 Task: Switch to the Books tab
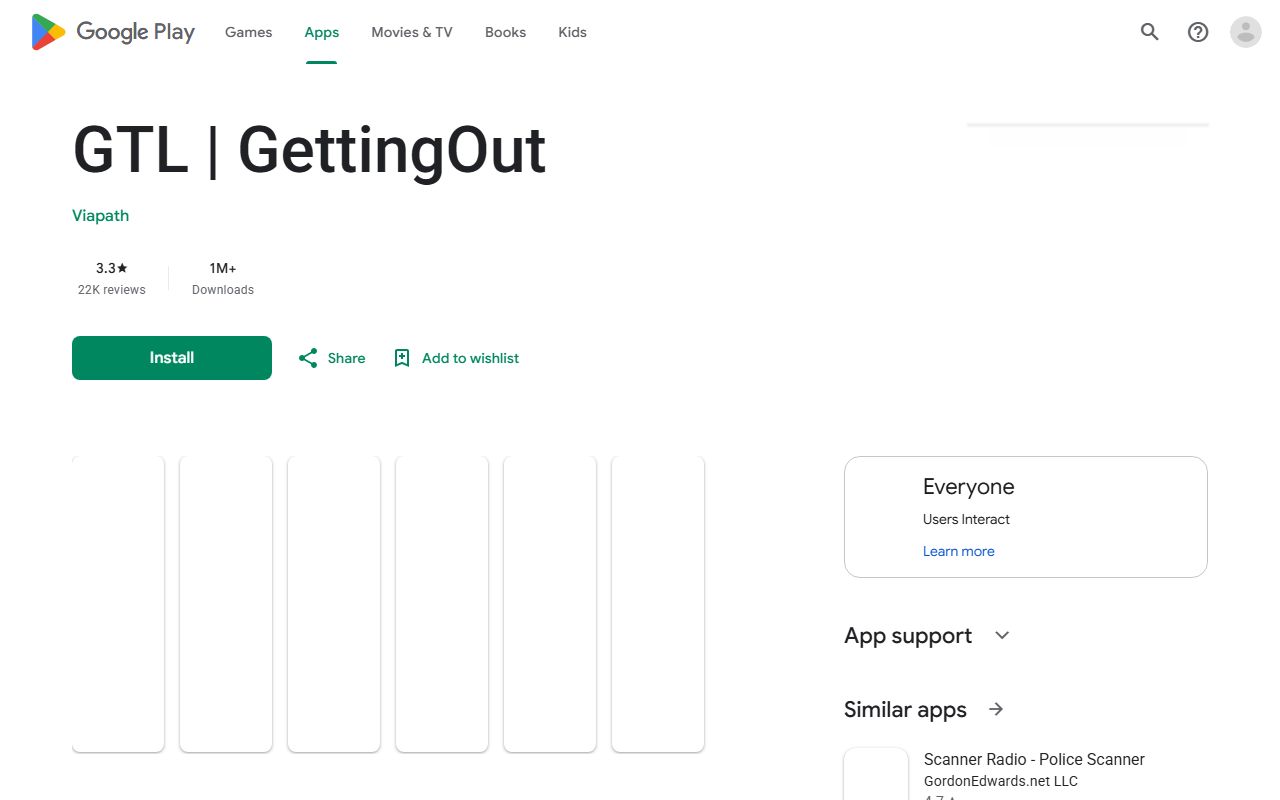point(505,32)
